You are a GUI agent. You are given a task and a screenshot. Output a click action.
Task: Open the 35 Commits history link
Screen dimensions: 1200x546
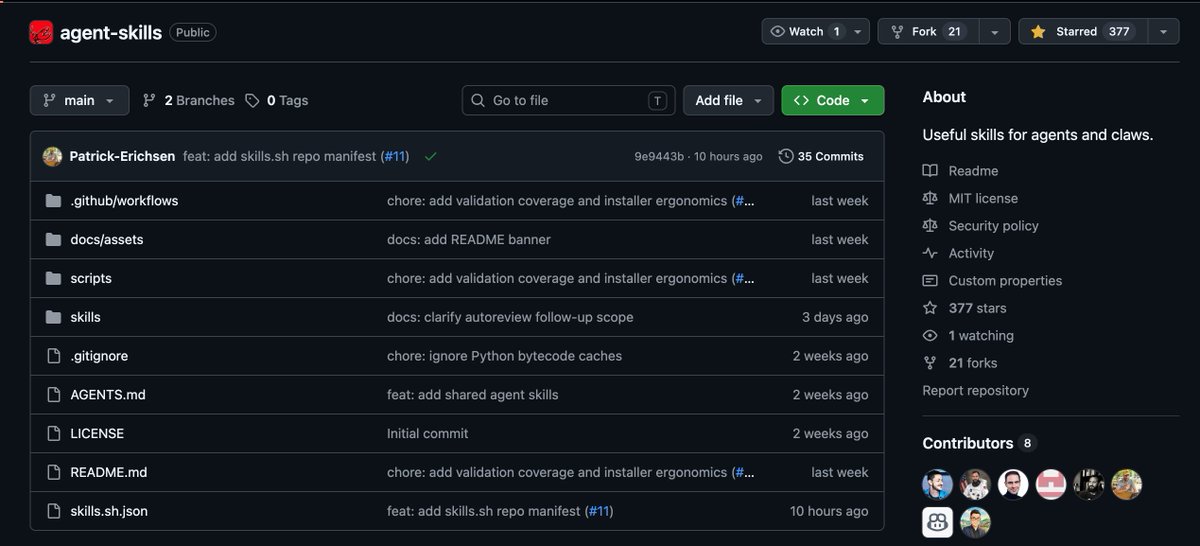tap(821, 156)
